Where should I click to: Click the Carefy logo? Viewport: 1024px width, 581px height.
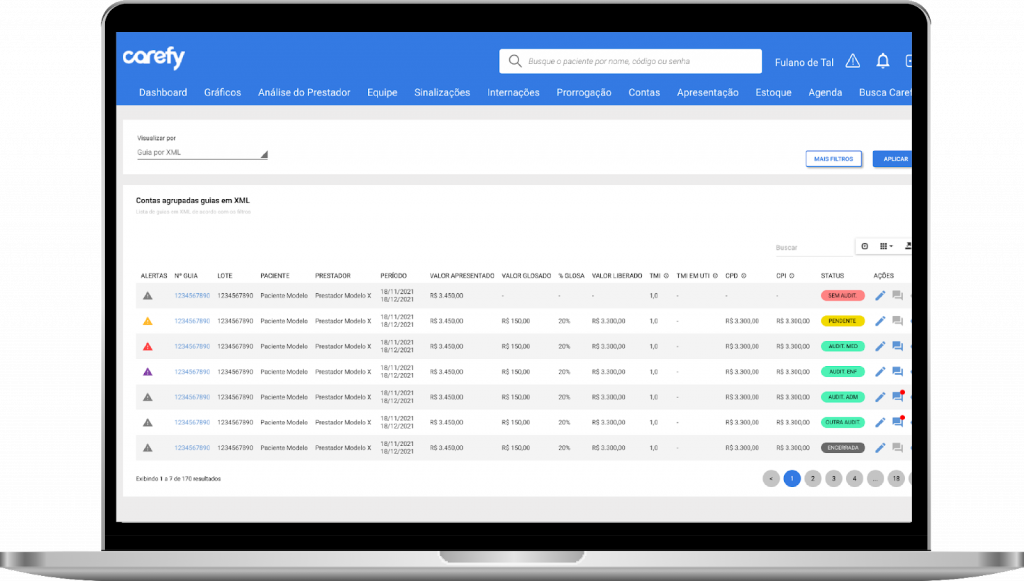[154, 58]
